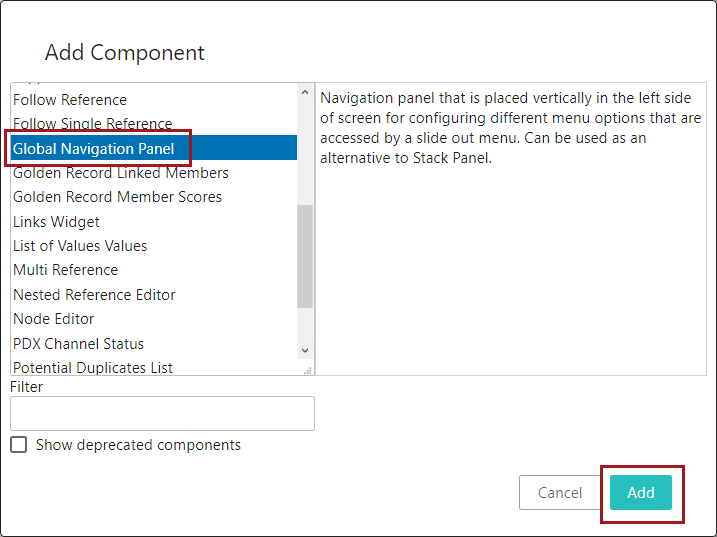717x537 pixels.
Task: Select Links Widget from the list
Action: tap(57, 222)
